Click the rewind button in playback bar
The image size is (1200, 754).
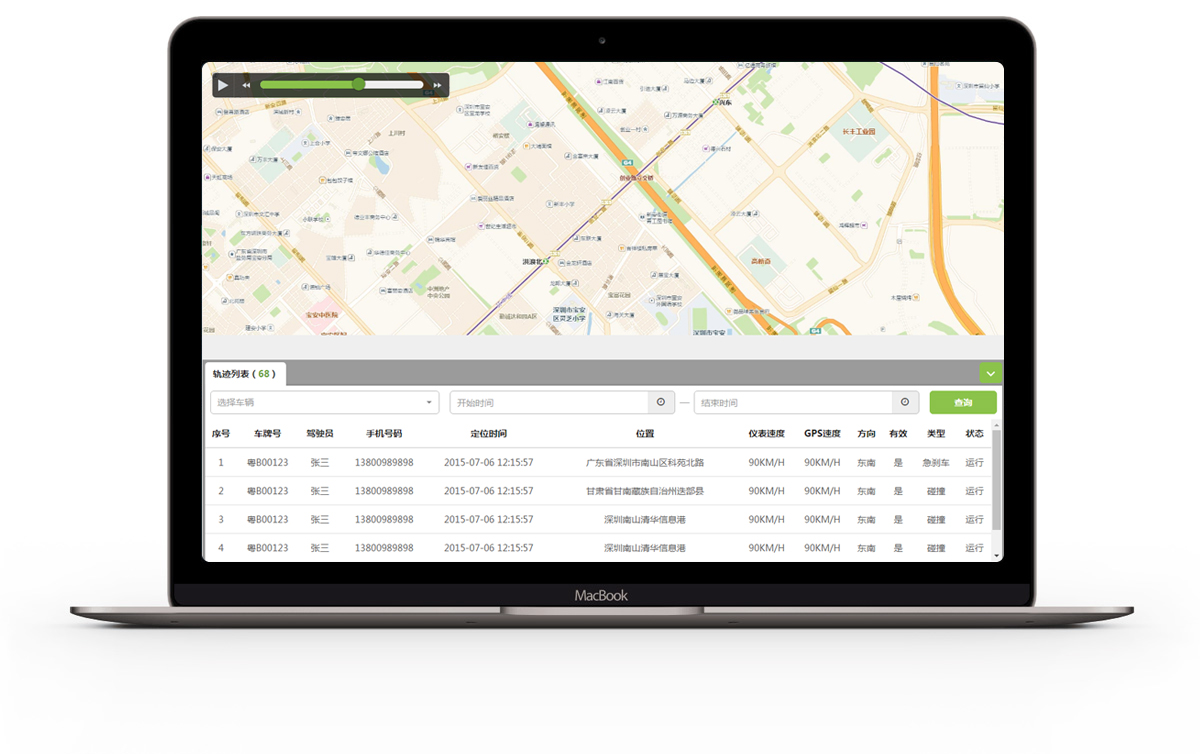pyautogui.click(x=246, y=85)
